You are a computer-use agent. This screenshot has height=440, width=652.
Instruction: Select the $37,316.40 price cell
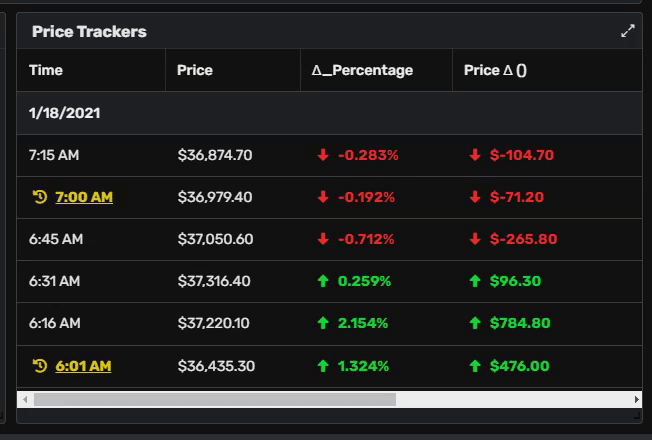tap(214, 281)
